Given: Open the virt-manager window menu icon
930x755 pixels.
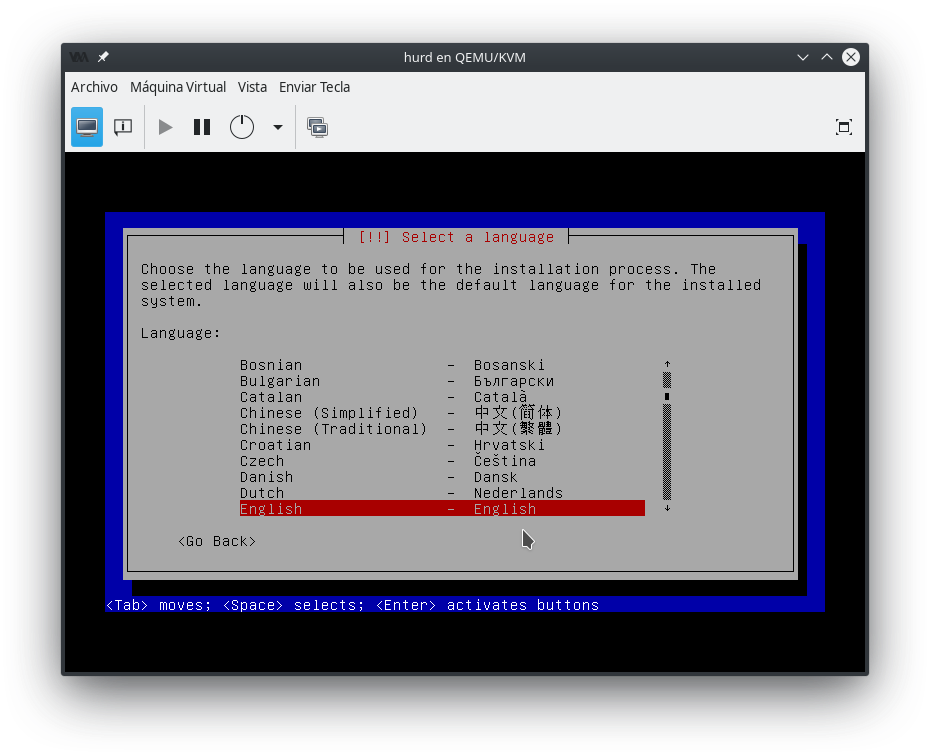Looking at the screenshot, I should coord(79,57).
